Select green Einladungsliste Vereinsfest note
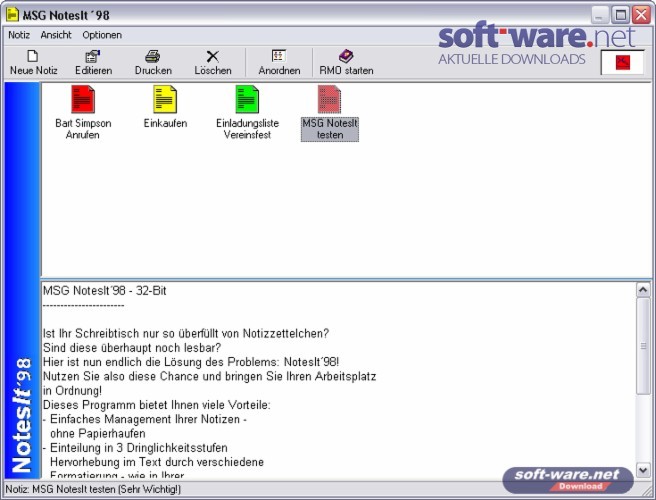This screenshot has width=656, height=500. pyautogui.click(x=247, y=112)
